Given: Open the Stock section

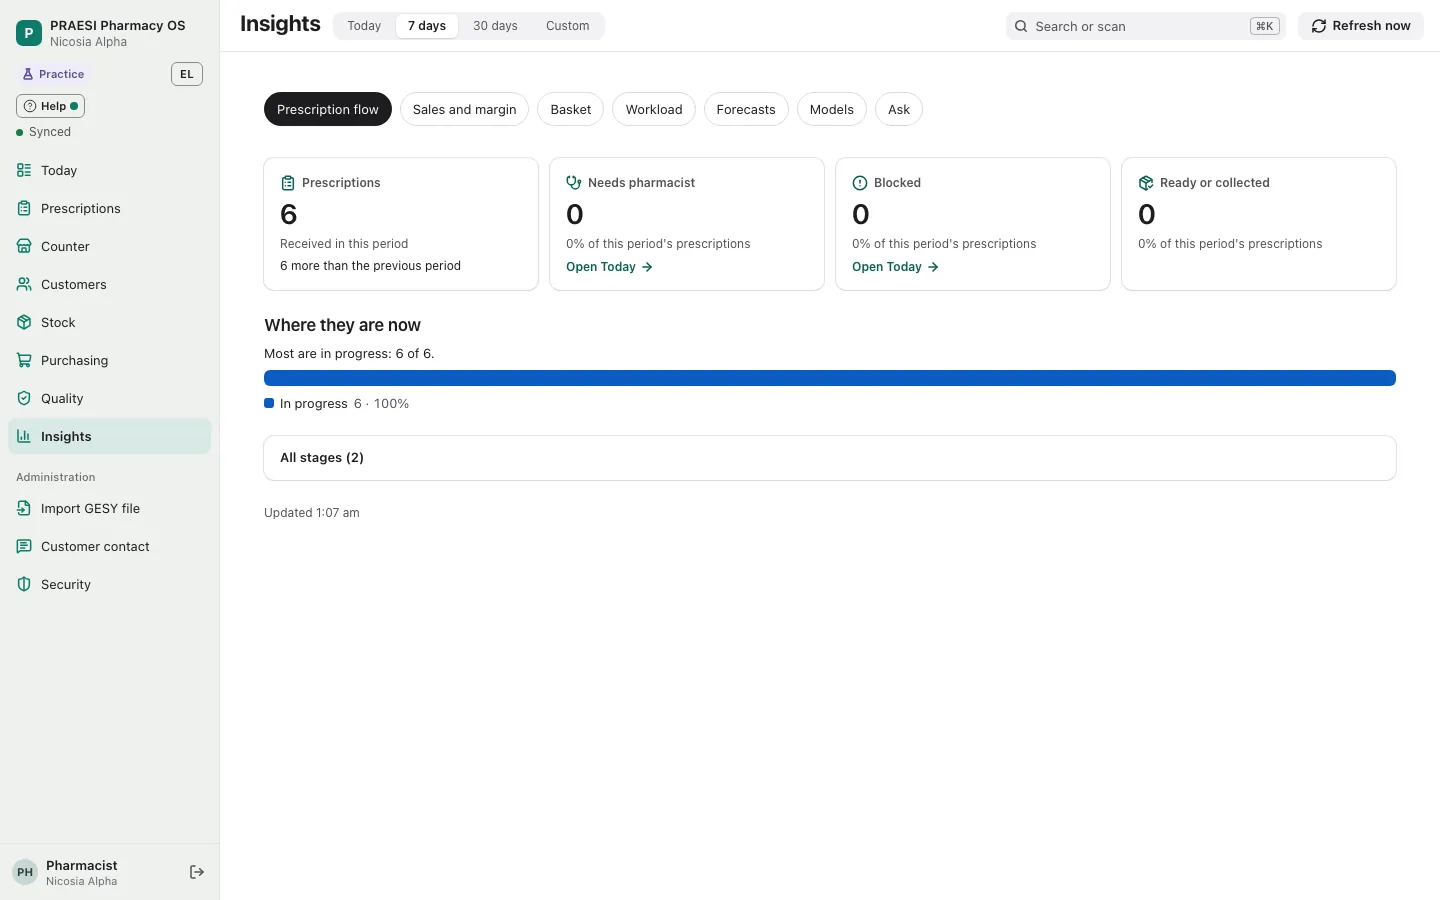Looking at the screenshot, I should click(109, 323).
